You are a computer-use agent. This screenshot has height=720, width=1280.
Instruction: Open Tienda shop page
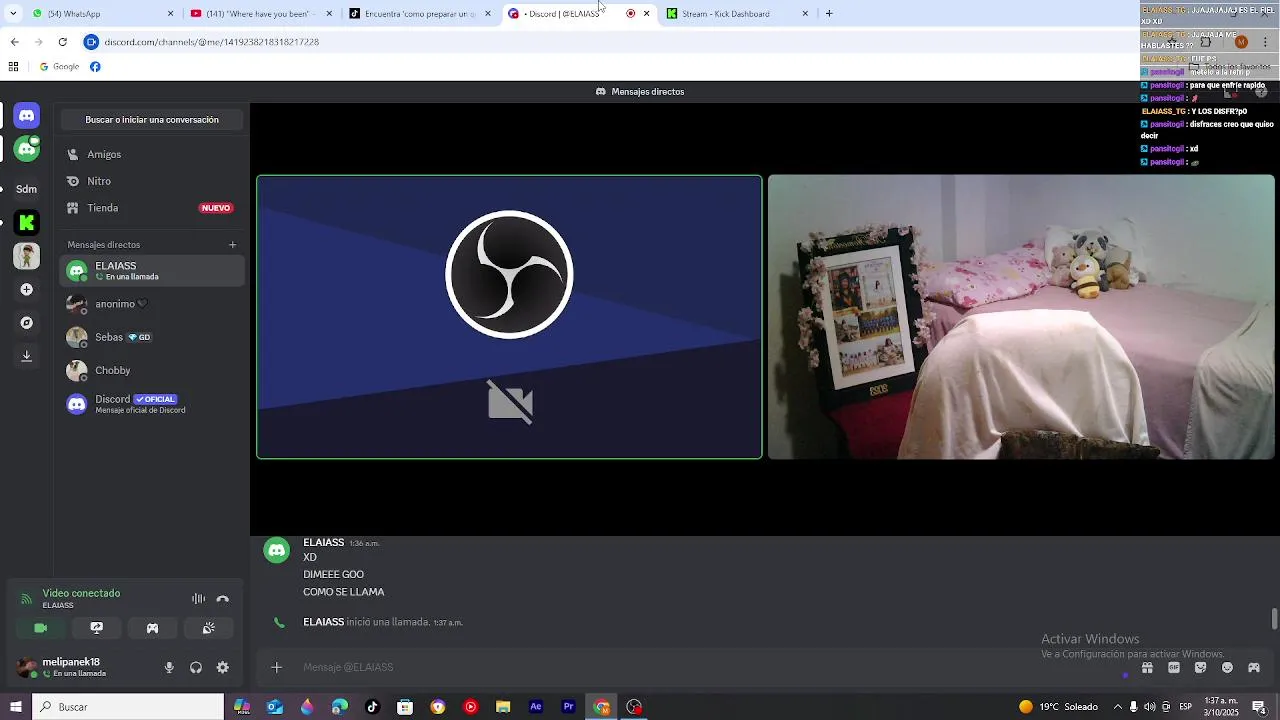coord(151,208)
